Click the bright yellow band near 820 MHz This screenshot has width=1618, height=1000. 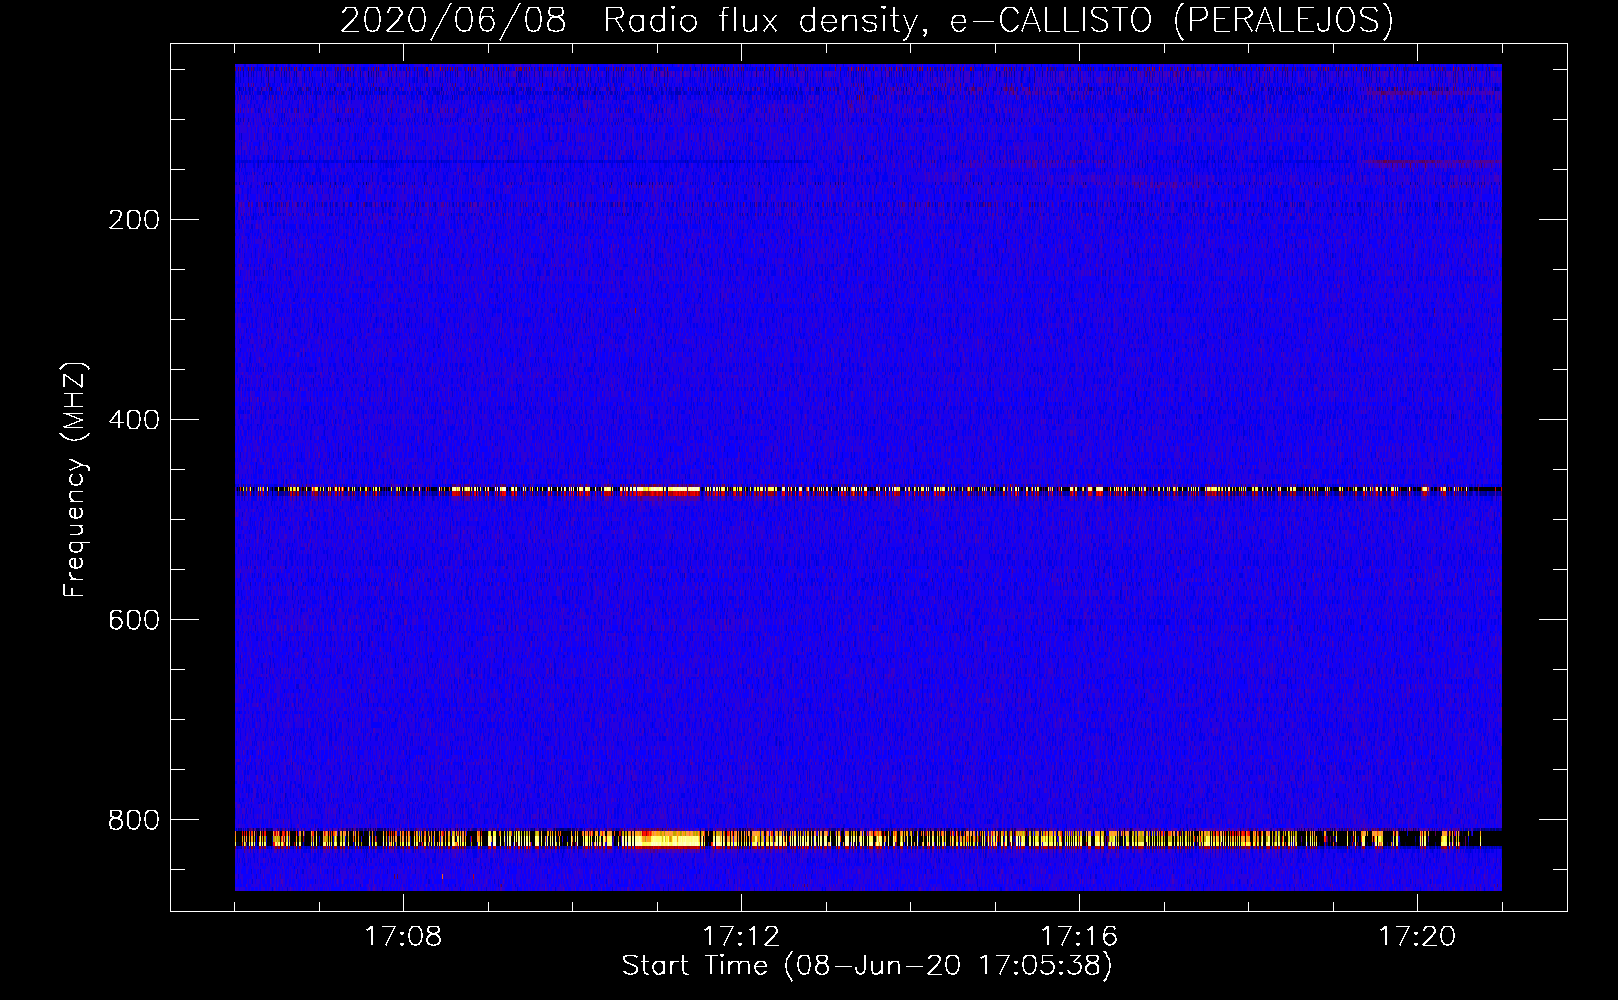[868, 839]
